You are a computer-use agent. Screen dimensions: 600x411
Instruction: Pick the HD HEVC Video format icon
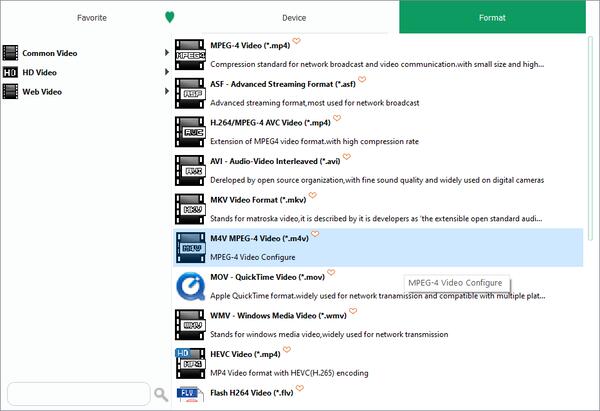pyautogui.click(x=190, y=363)
